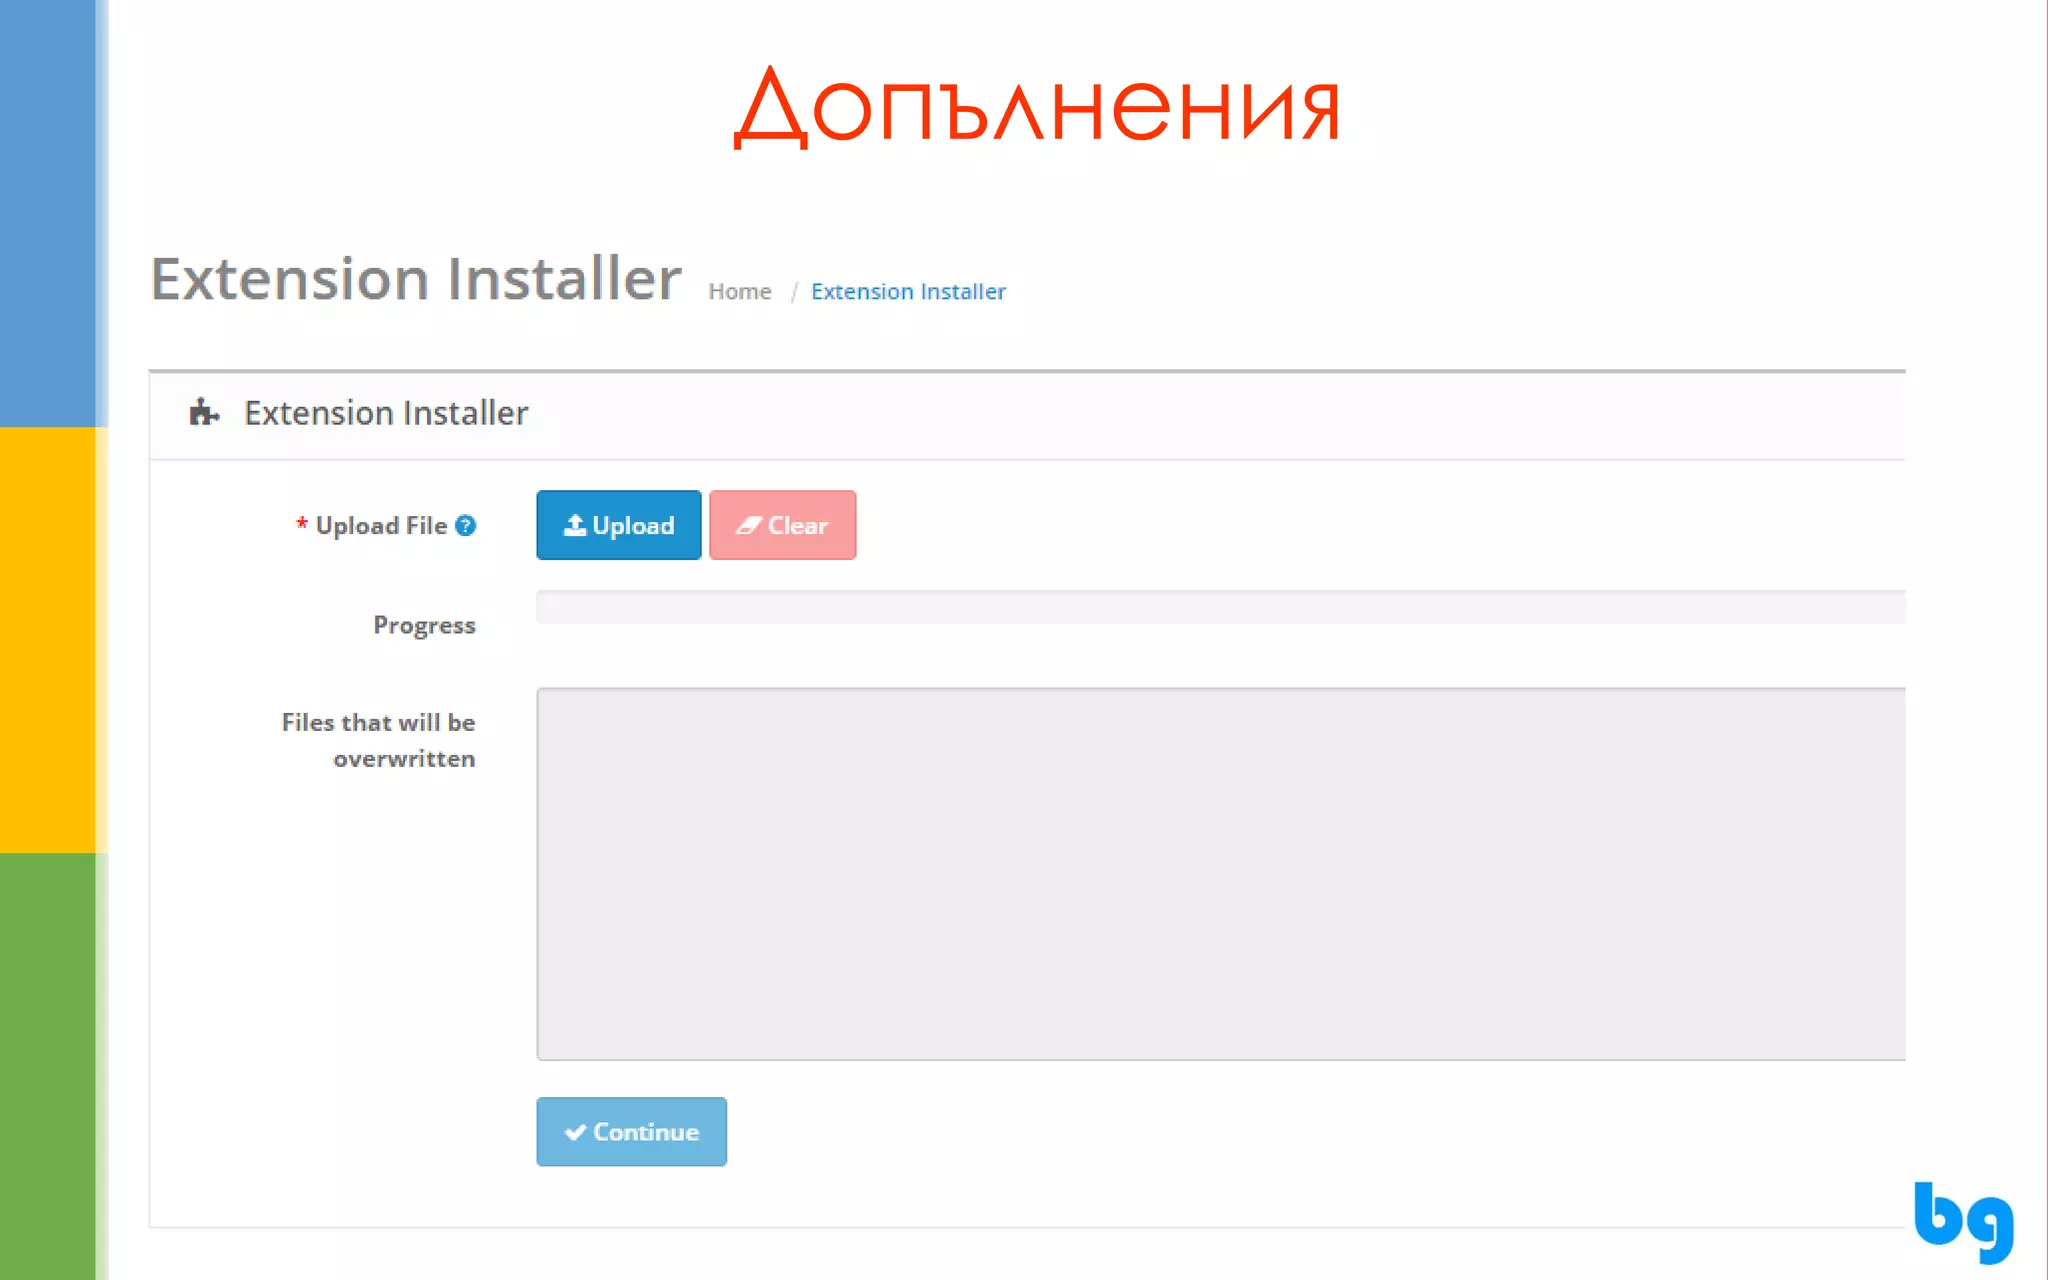The image size is (2048, 1280).
Task: Click the red required asterisk beside Upload File
Action: [301, 523]
